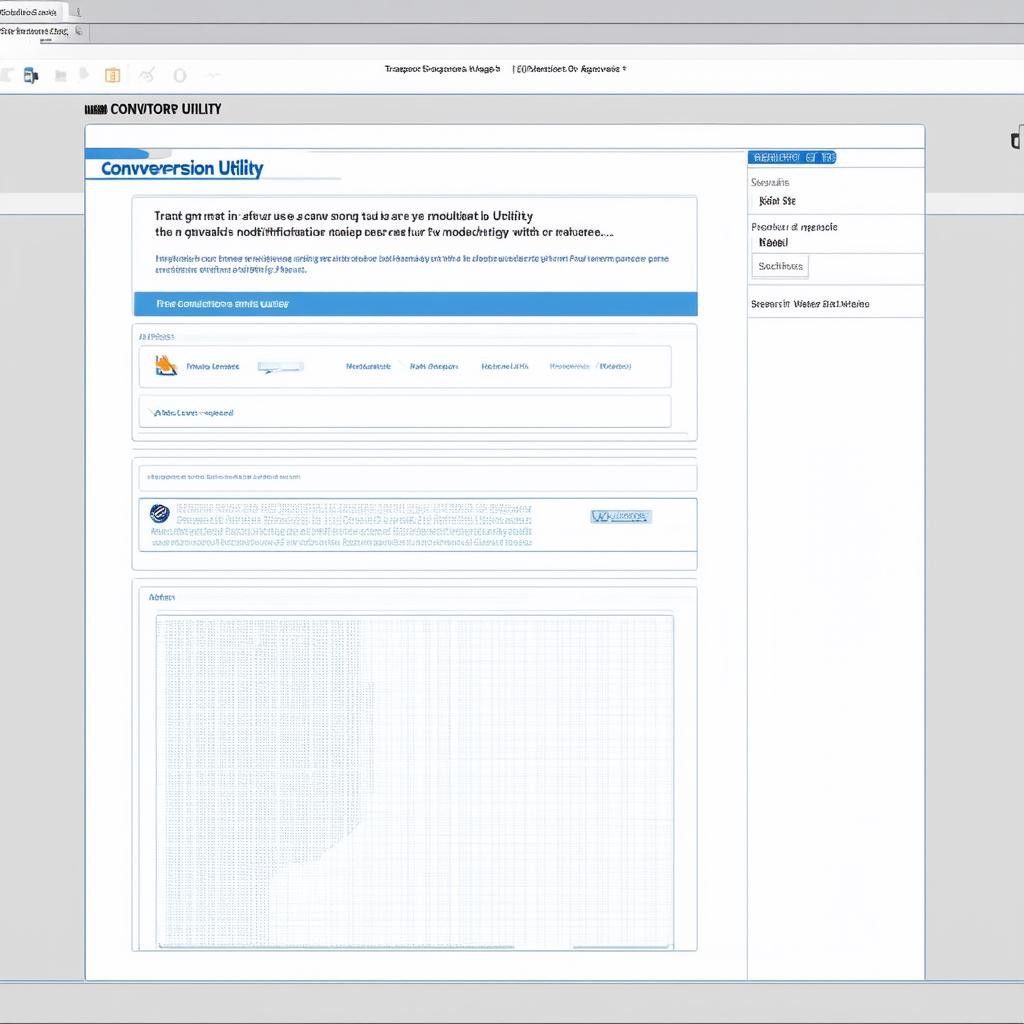The image size is (1024, 1024).
Task: Click the barcode icon beside Convertor Utility title
Action: click(x=95, y=109)
